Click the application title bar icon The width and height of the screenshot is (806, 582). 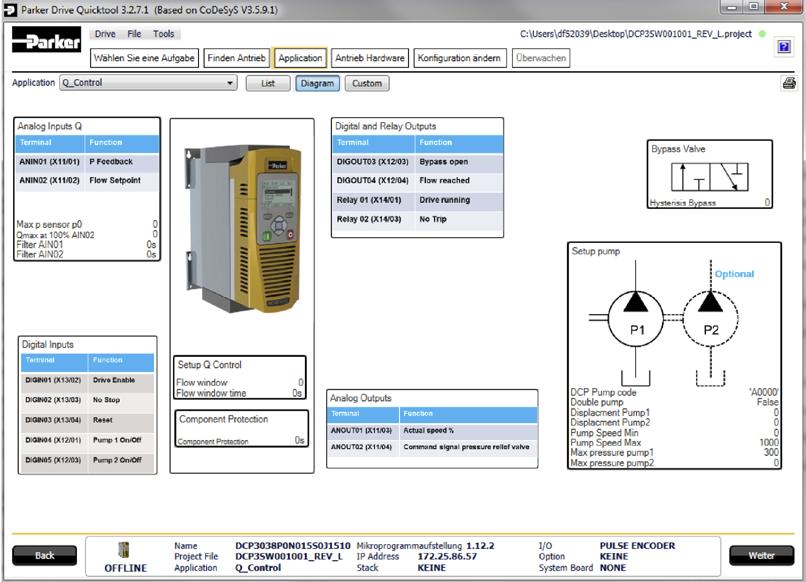pos(10,9)
